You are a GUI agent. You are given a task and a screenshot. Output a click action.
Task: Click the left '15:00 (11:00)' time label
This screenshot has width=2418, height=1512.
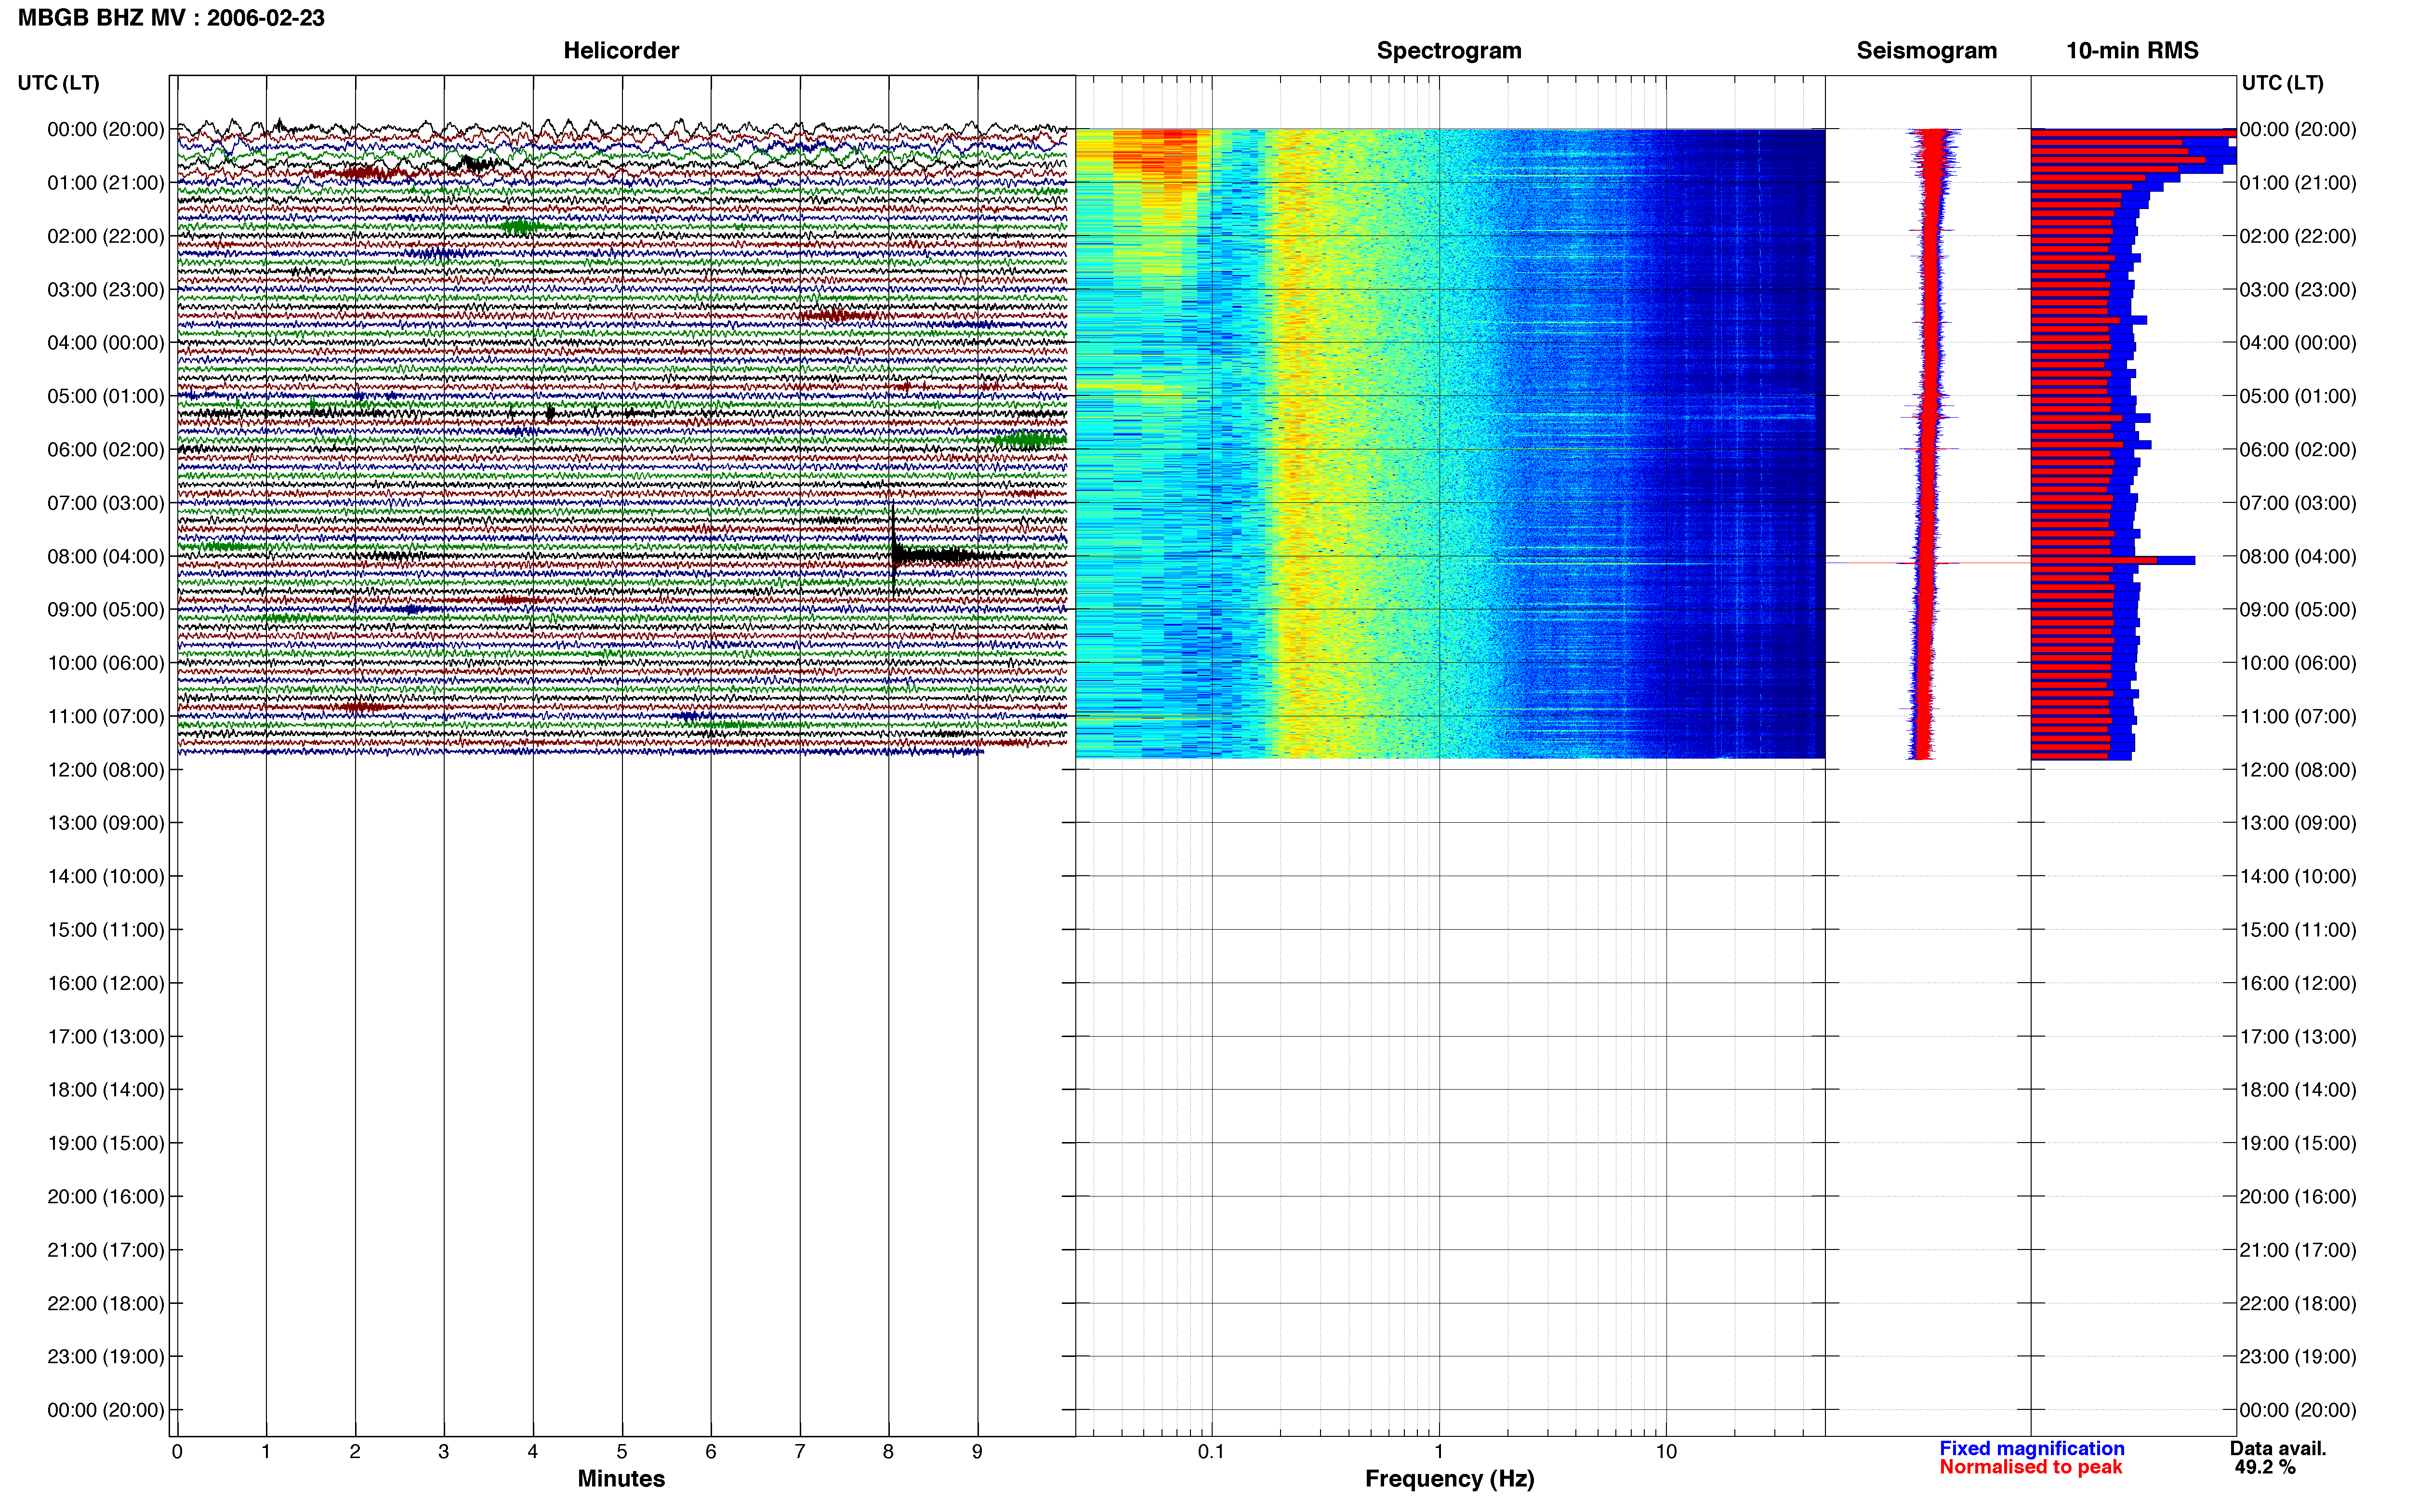106,930
